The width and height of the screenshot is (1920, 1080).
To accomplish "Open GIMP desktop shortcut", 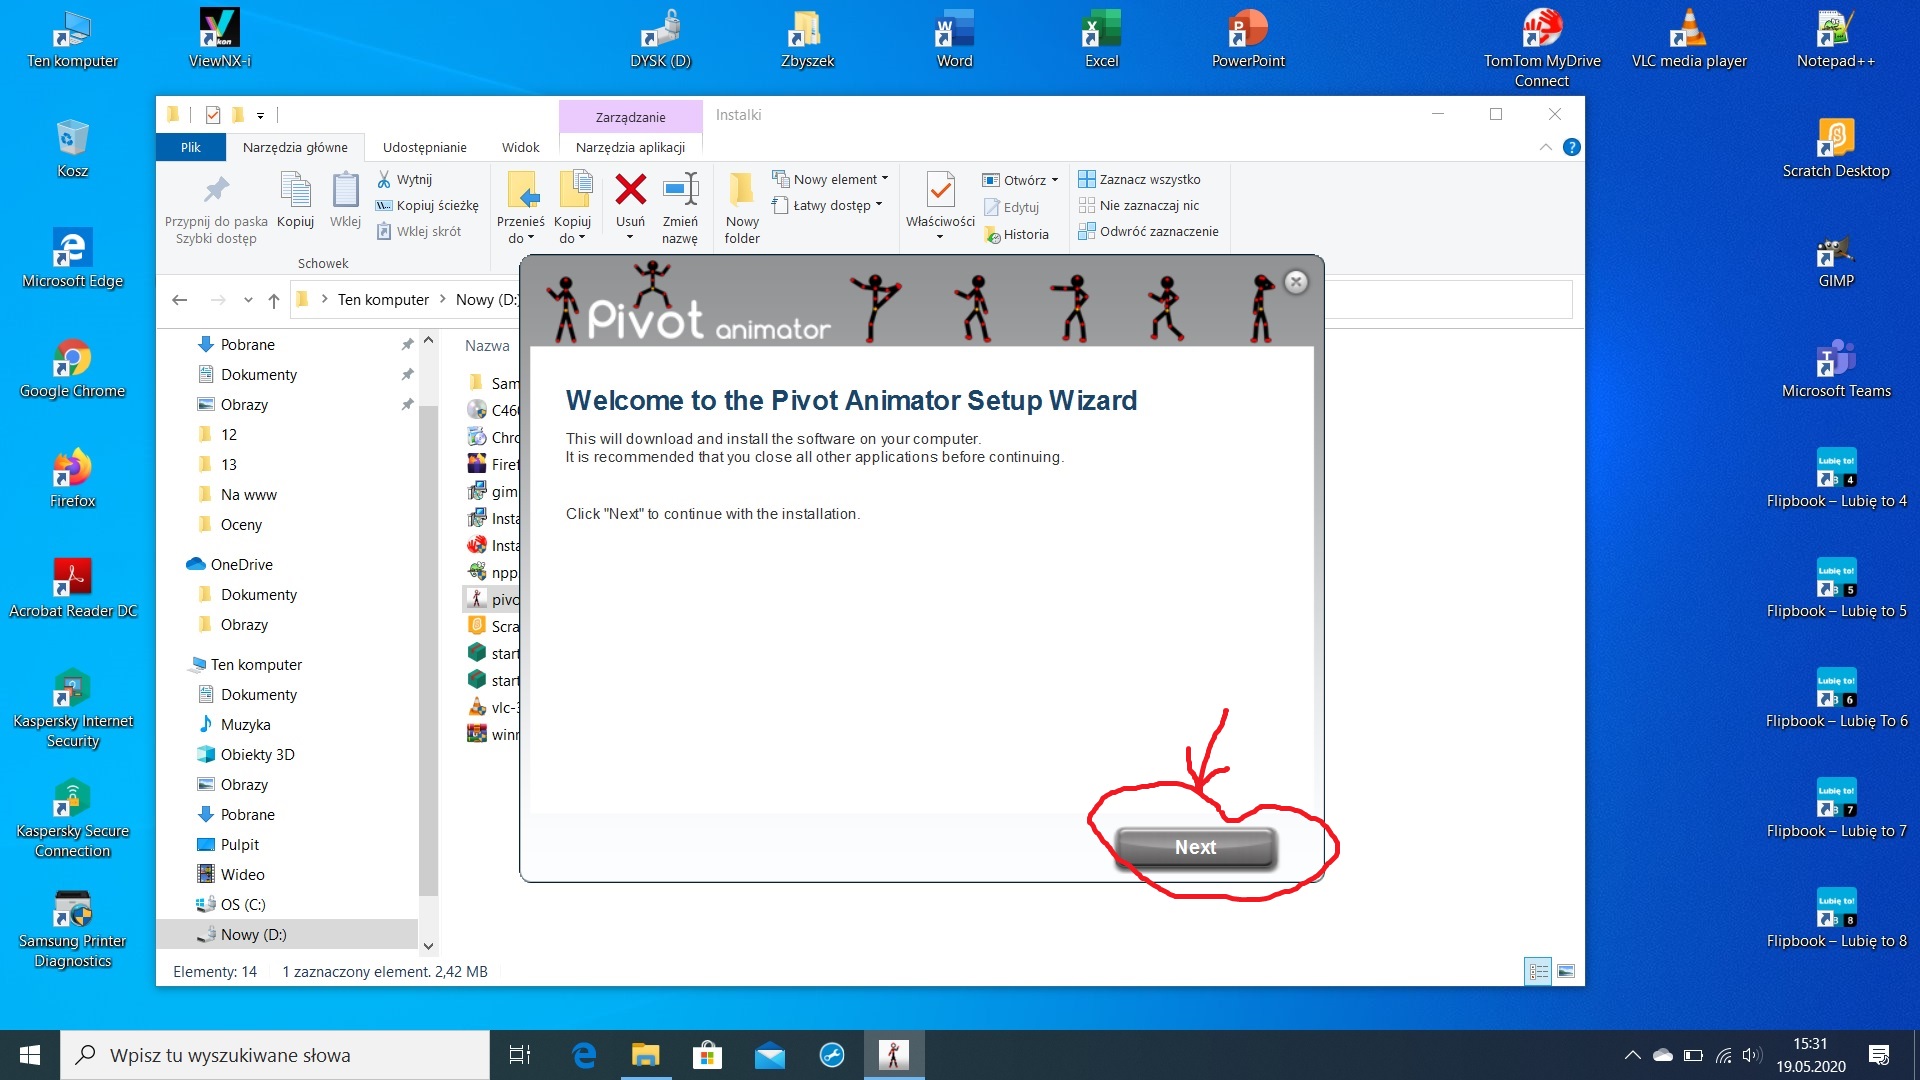I will click(1836, 262).
